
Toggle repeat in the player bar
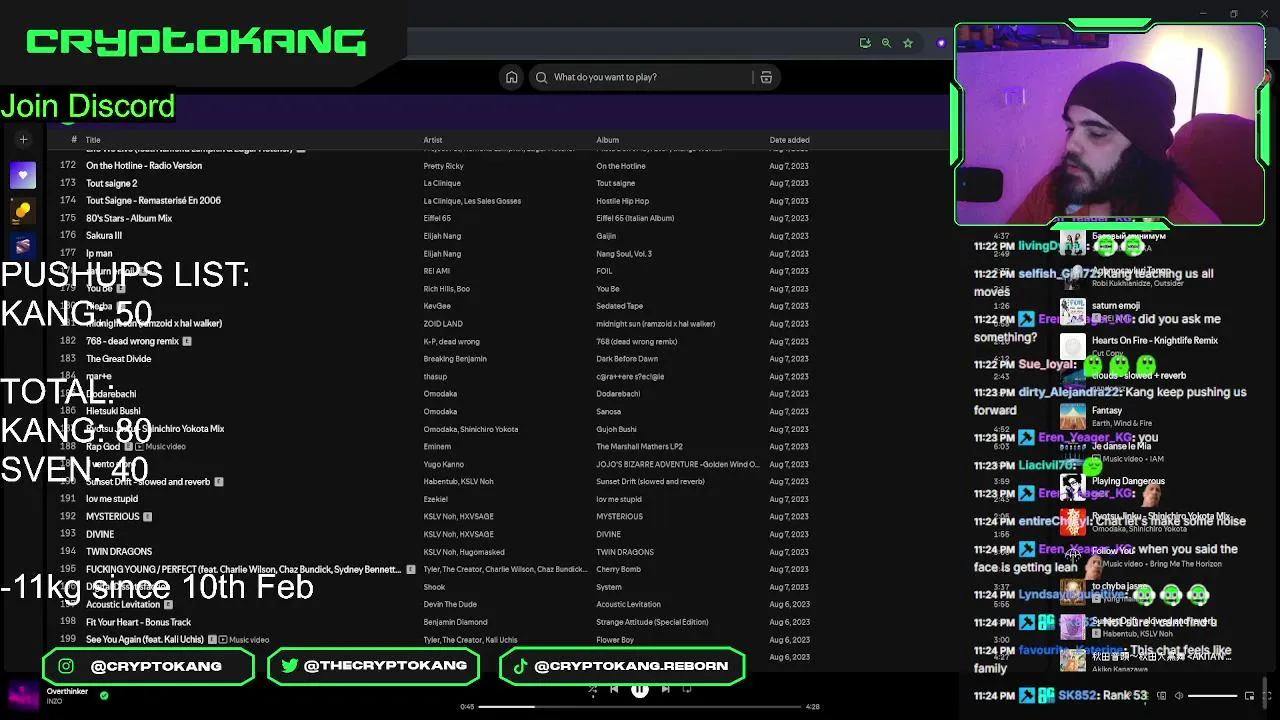687,689
